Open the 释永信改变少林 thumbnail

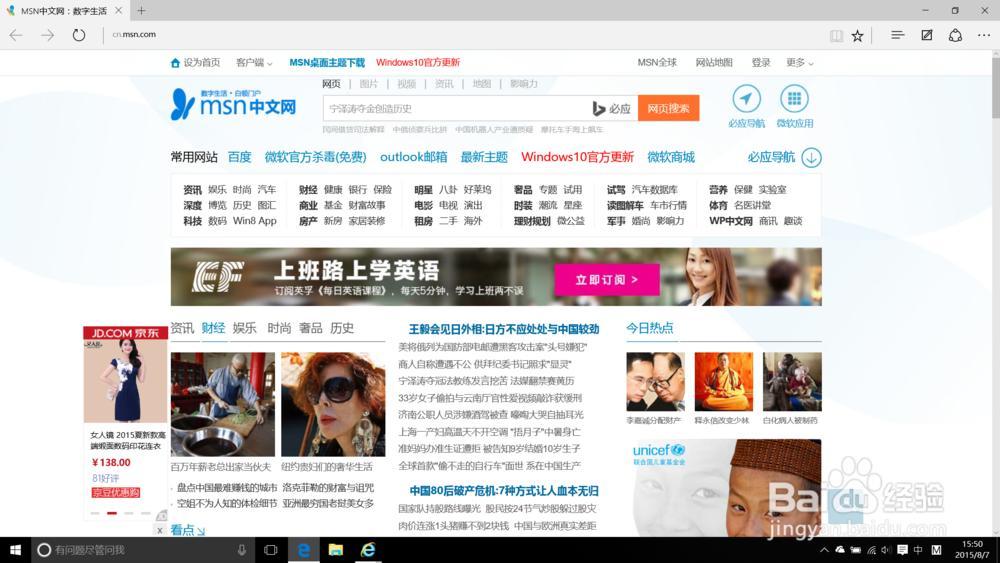coord(724,381)
